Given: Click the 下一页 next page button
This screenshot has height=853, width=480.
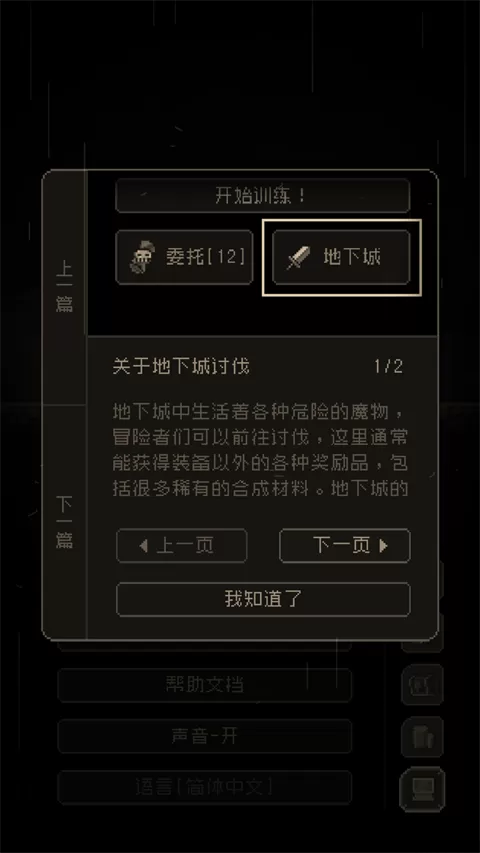Looking at the screenshot, I should (344, 546).
